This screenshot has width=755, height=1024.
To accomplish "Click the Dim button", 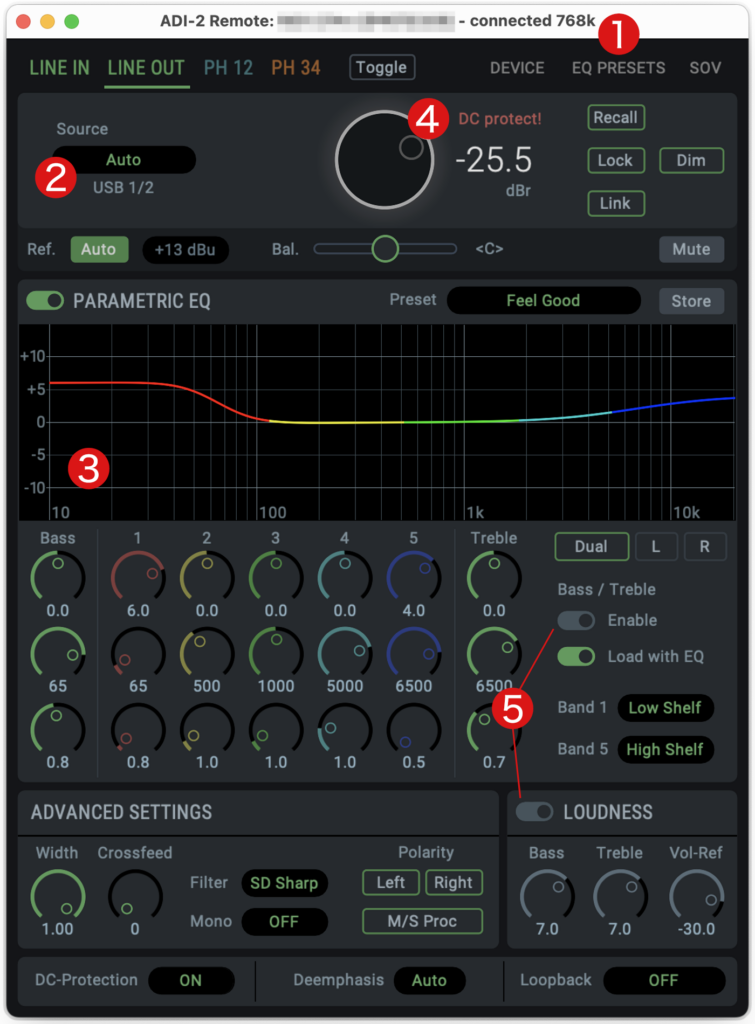I will [691, 161].
